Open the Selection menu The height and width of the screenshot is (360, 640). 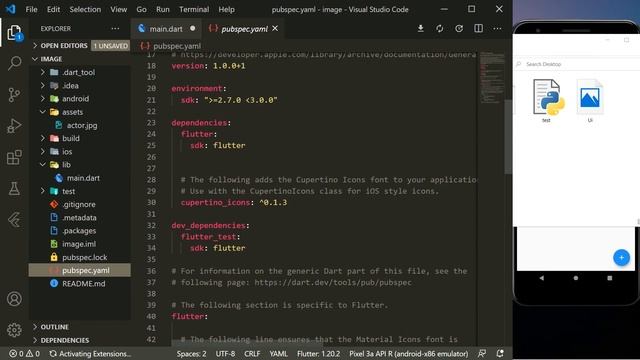click(x=85, y=9)
